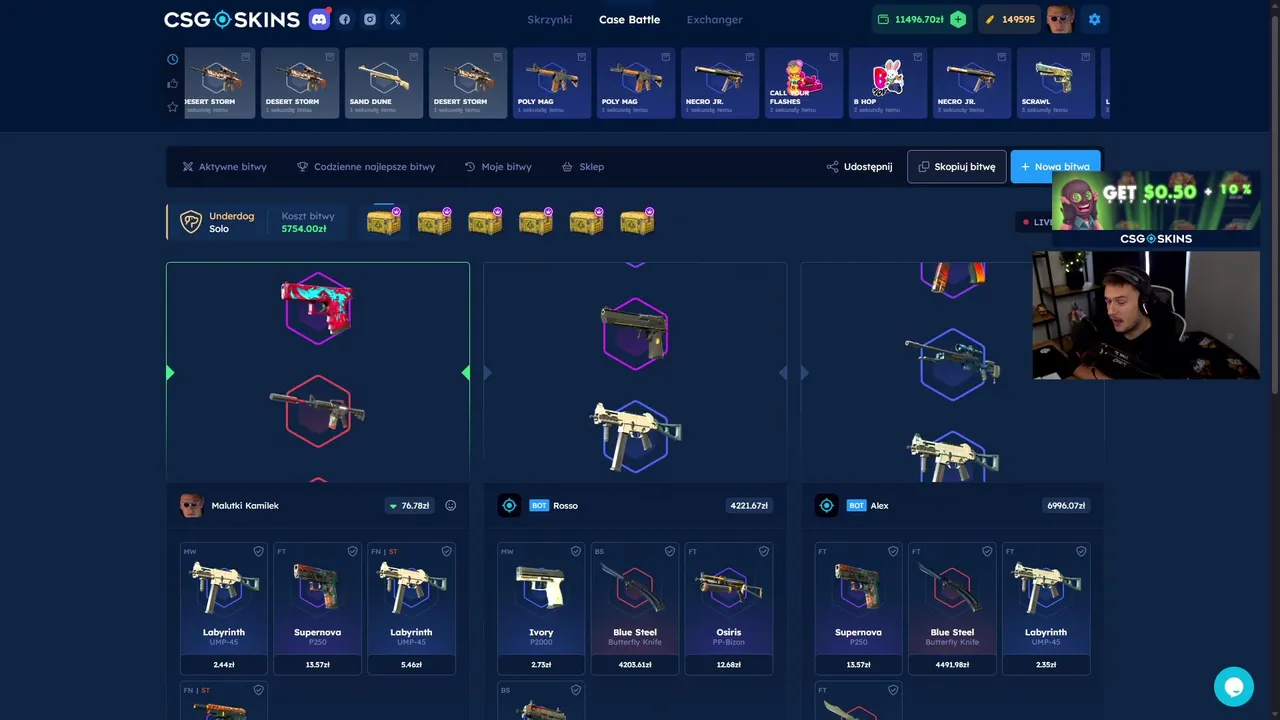Open Sand Dune live drop card
Screen dimensions: 1280x720
(384, 83)
